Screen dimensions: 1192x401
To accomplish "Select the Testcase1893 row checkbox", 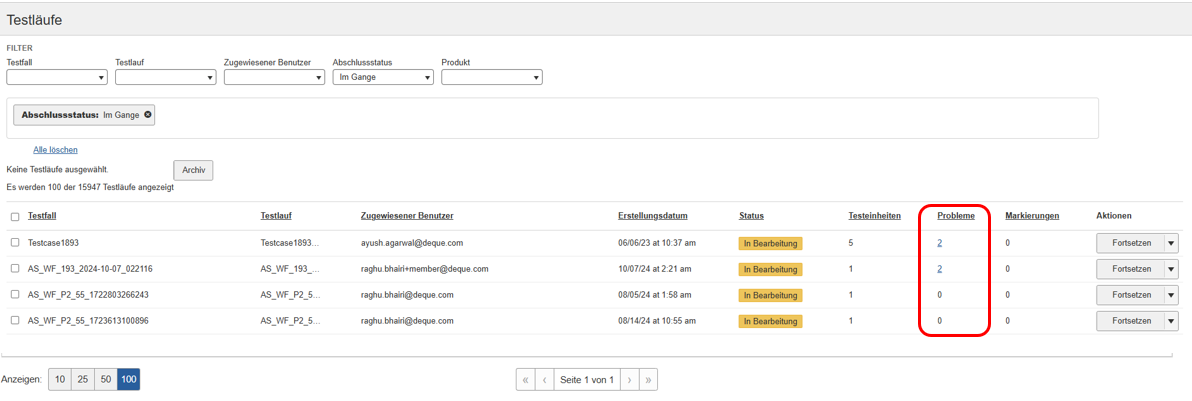I will (x=15, y=243).
